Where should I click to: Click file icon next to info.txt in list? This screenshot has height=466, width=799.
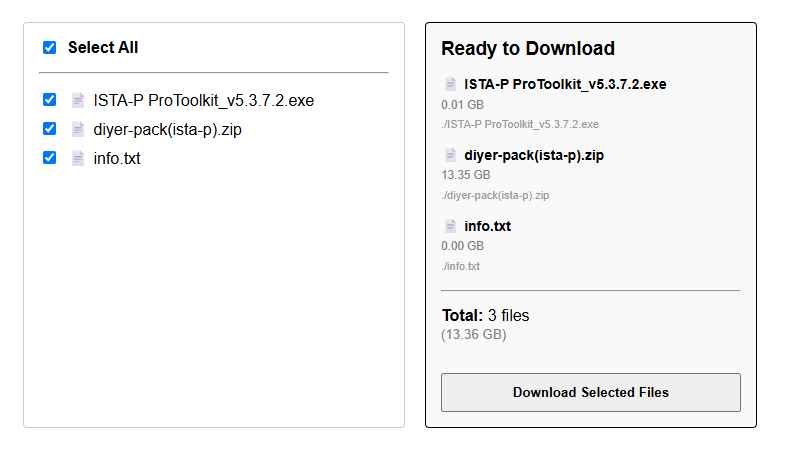point(77,158)
